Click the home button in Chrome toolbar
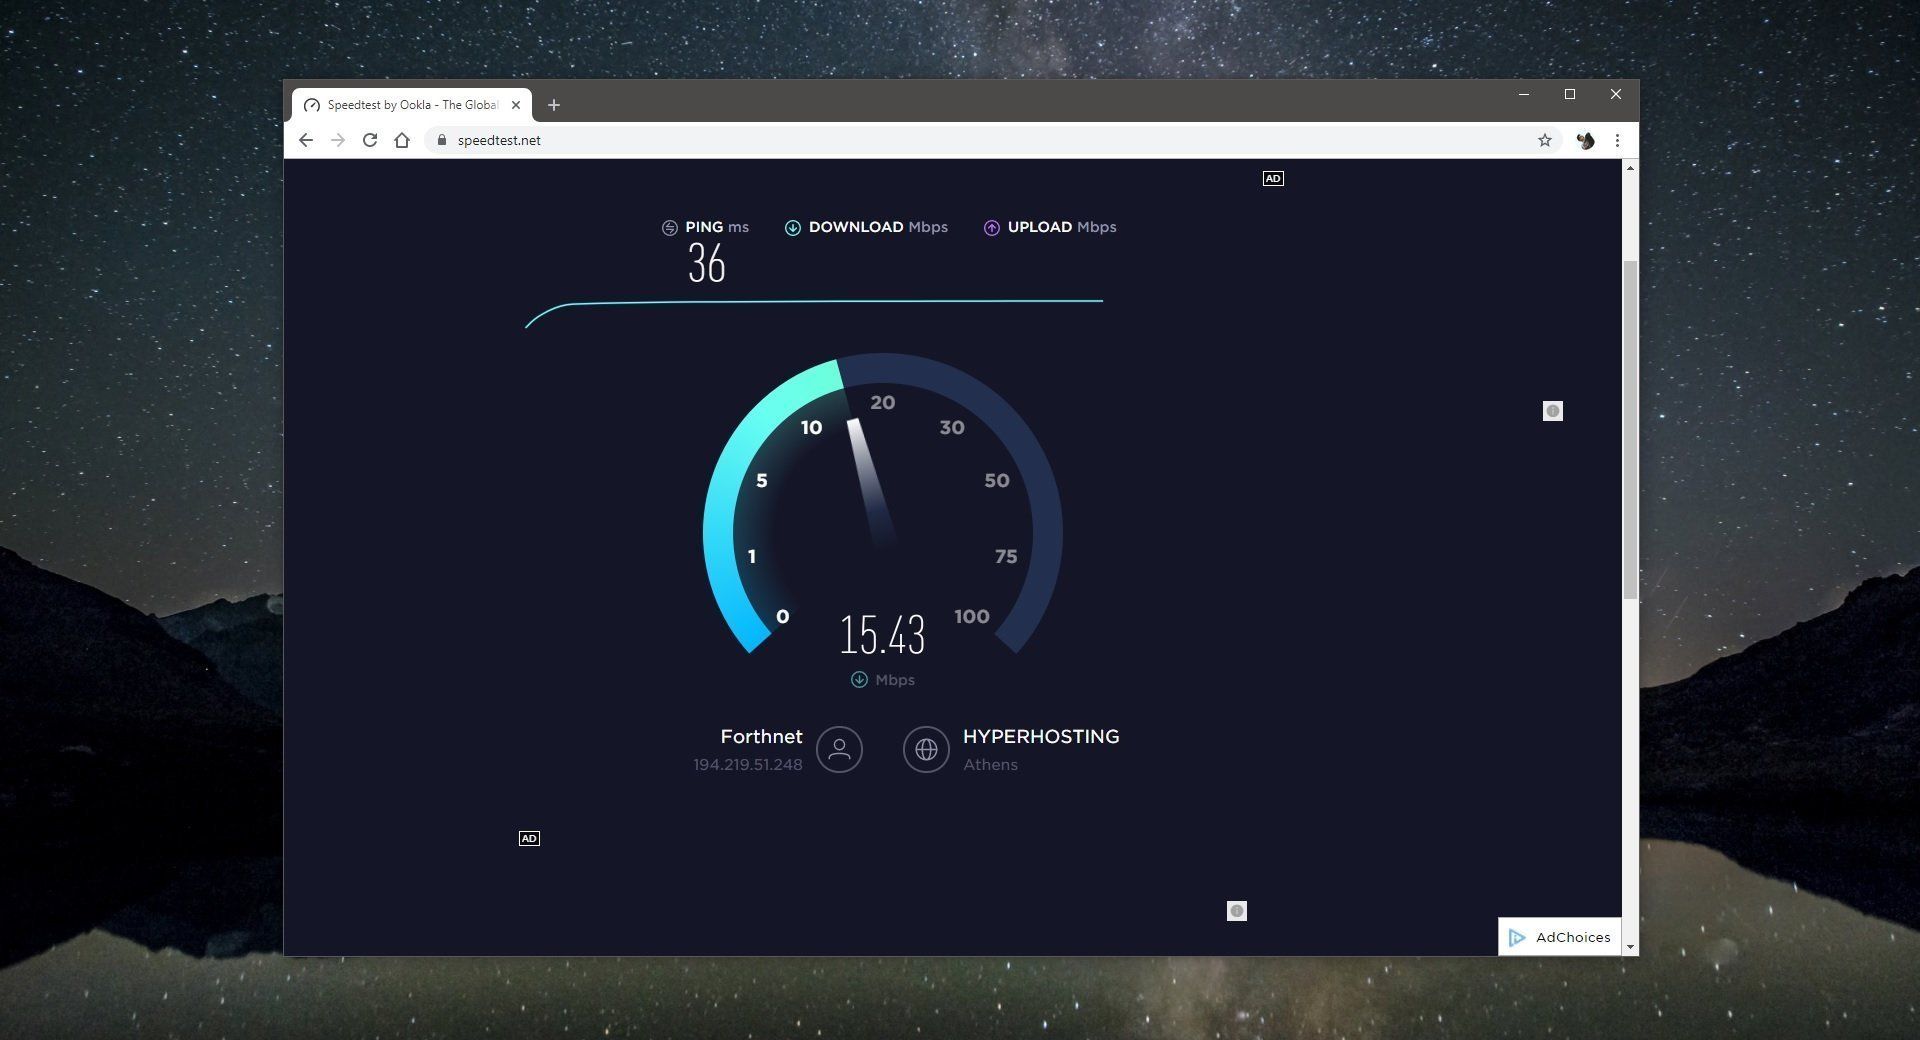 [402, 140]
